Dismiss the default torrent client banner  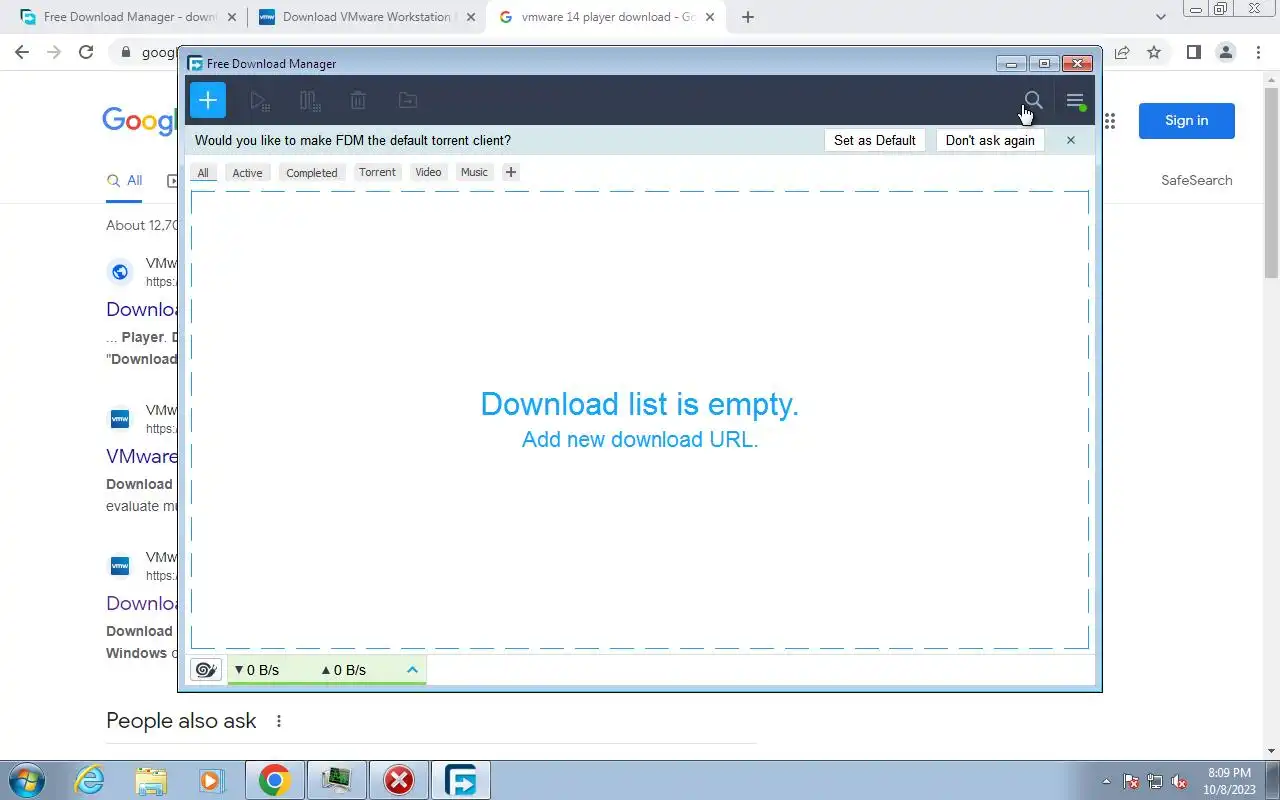tap(1070, 140)
